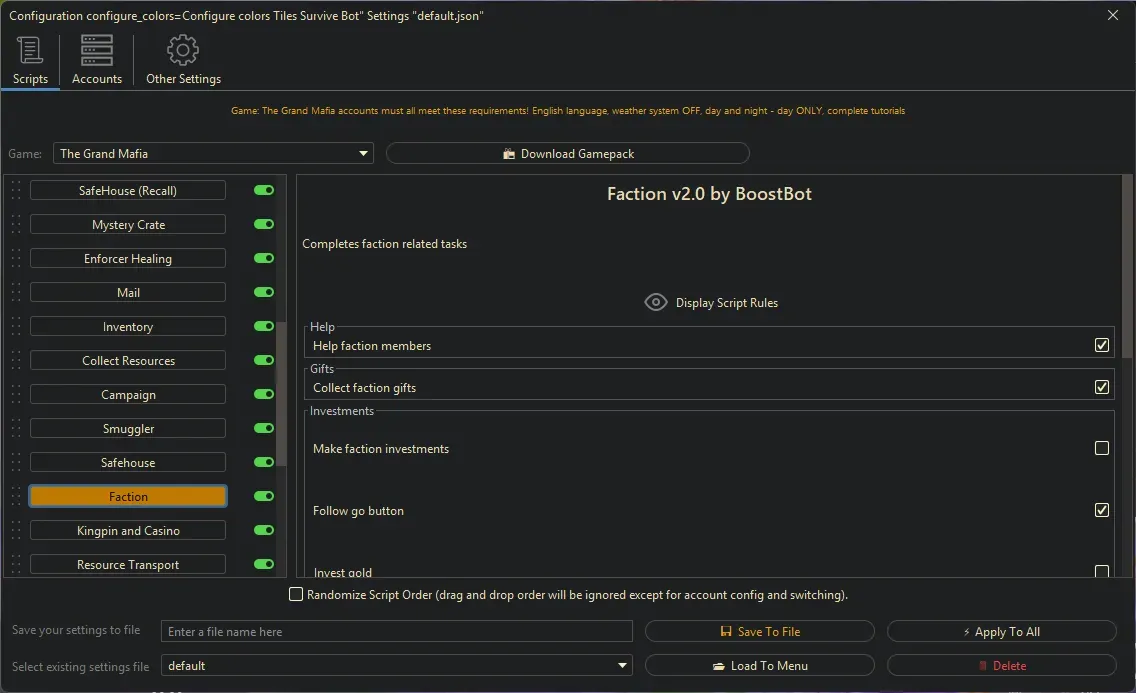1136x693 pixels.
Task: Toggle the Campaign script switch
Action: coord(264,395)
